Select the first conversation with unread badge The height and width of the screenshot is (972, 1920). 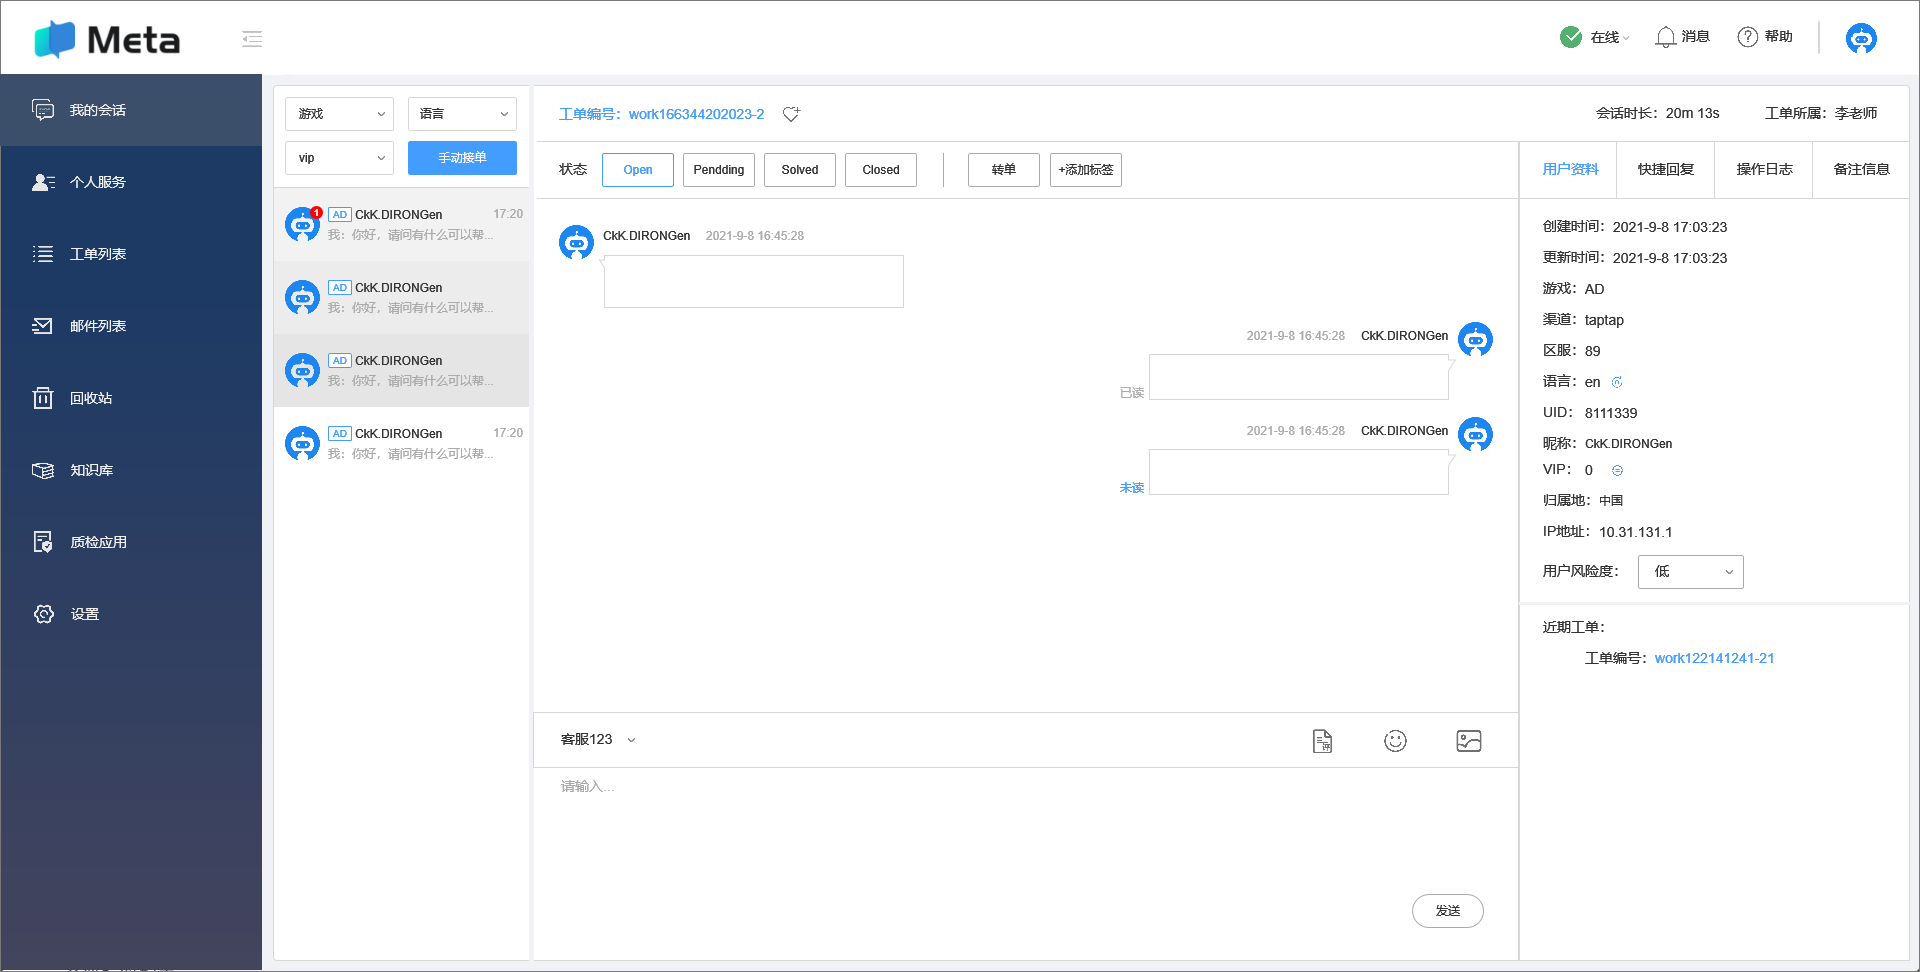coord(402,225)
